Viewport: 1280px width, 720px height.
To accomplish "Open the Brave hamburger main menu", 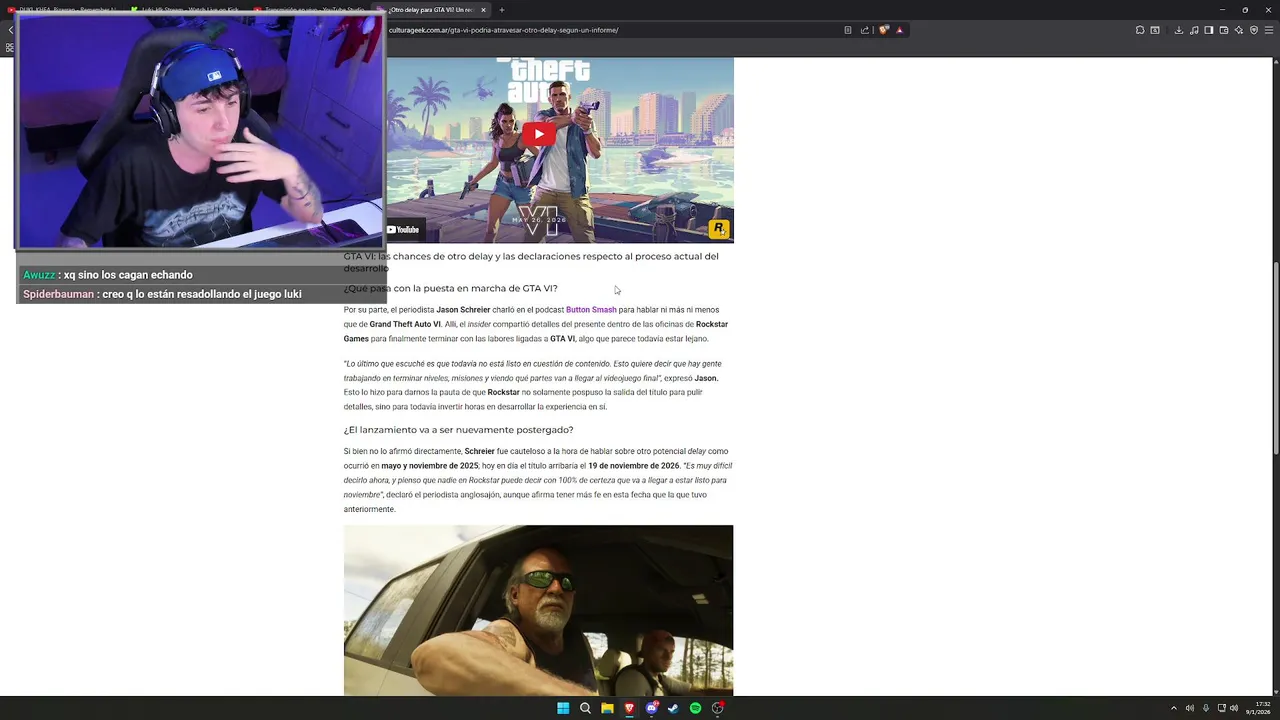I will pos(1269,30).
